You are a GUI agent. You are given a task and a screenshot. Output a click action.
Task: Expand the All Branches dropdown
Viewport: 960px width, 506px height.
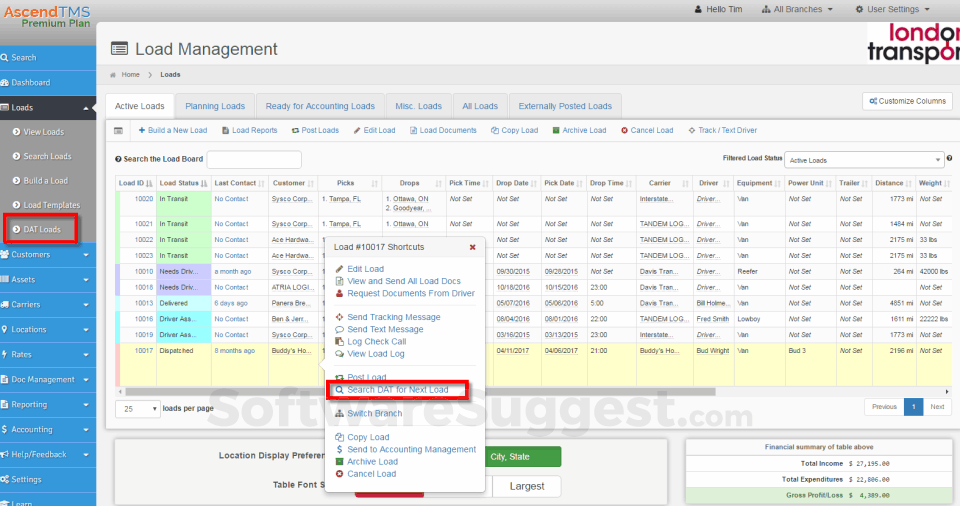[803, 9]
